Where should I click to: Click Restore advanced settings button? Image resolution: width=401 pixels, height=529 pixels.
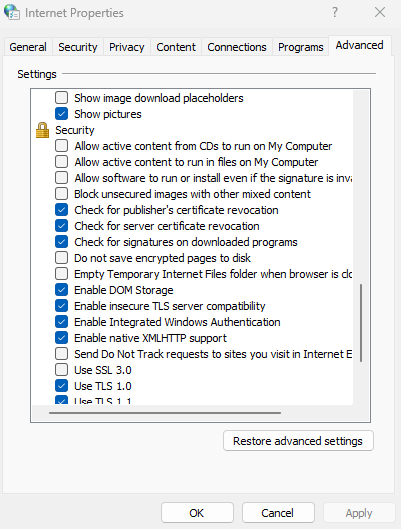click(x=298, y=441)
